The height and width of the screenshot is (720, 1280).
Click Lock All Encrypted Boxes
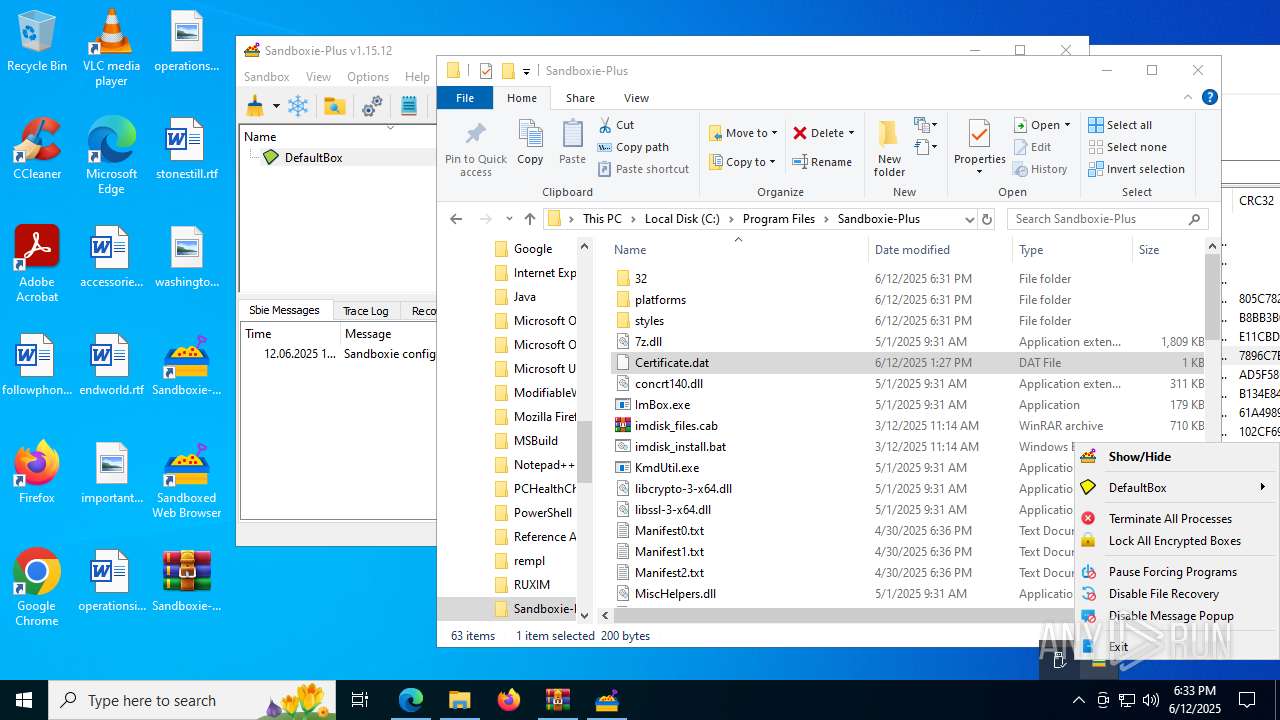(1174, 541)
